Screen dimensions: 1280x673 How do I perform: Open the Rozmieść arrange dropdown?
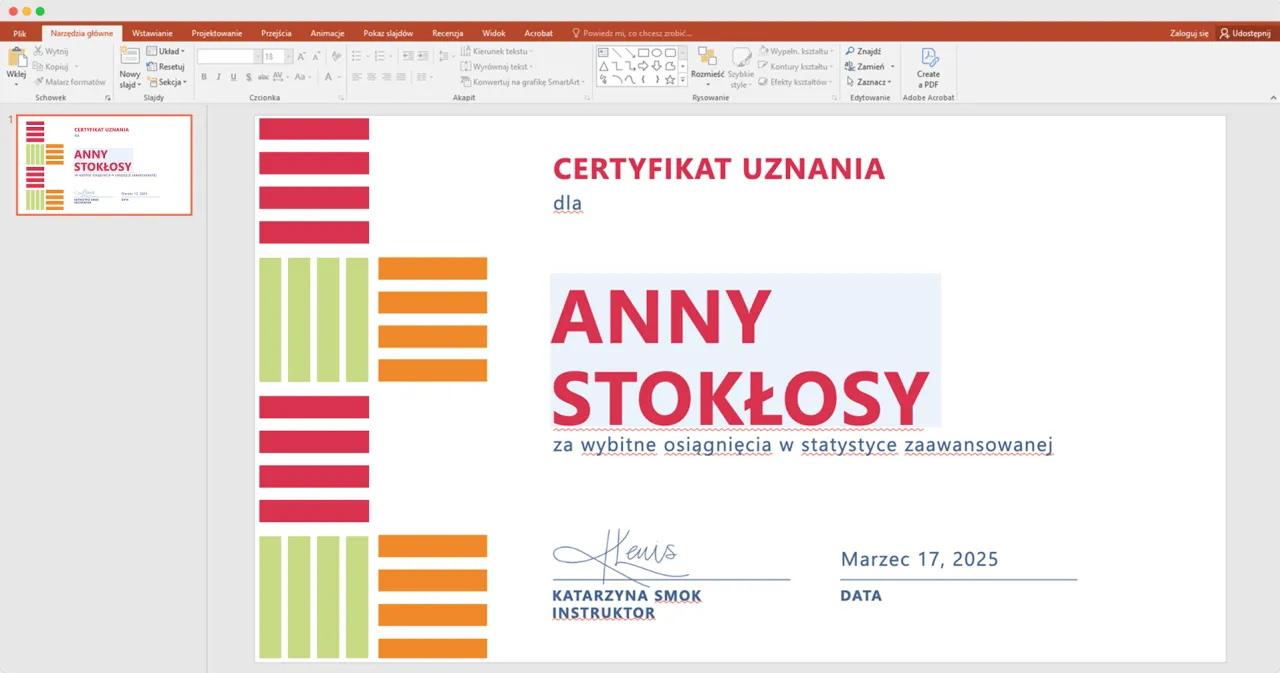coord(707,67)
